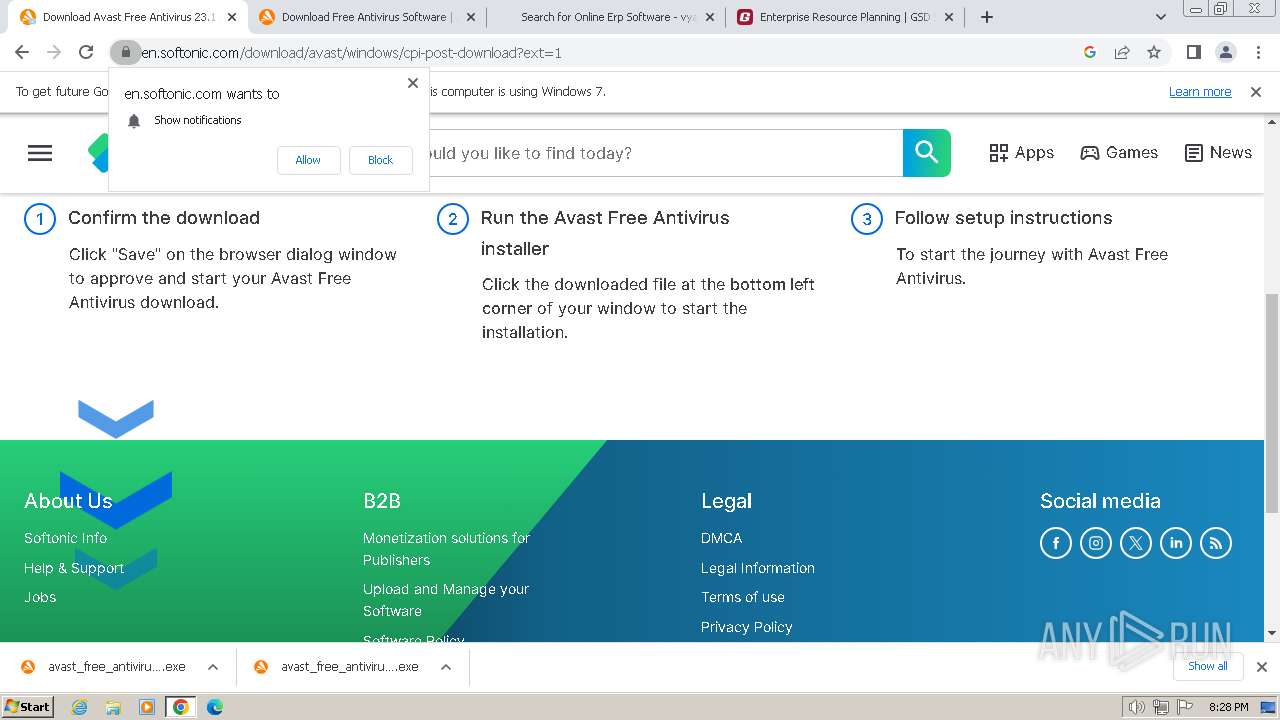Expand options for second avast download
The height and width of the screenshot is (720, 1280).
point(446,667)
